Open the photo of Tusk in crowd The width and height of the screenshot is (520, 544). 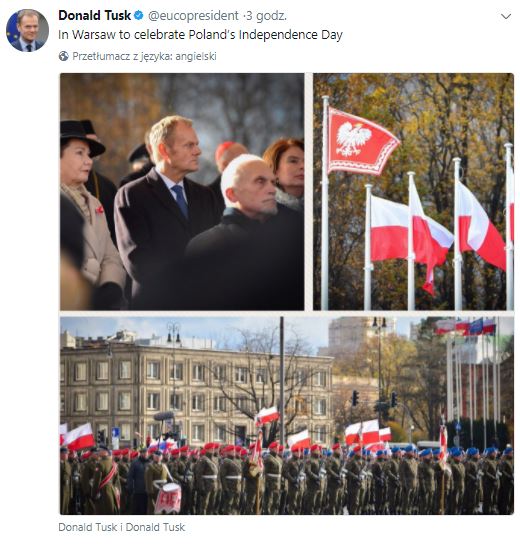pyautogui.click(x=182, y=192)
